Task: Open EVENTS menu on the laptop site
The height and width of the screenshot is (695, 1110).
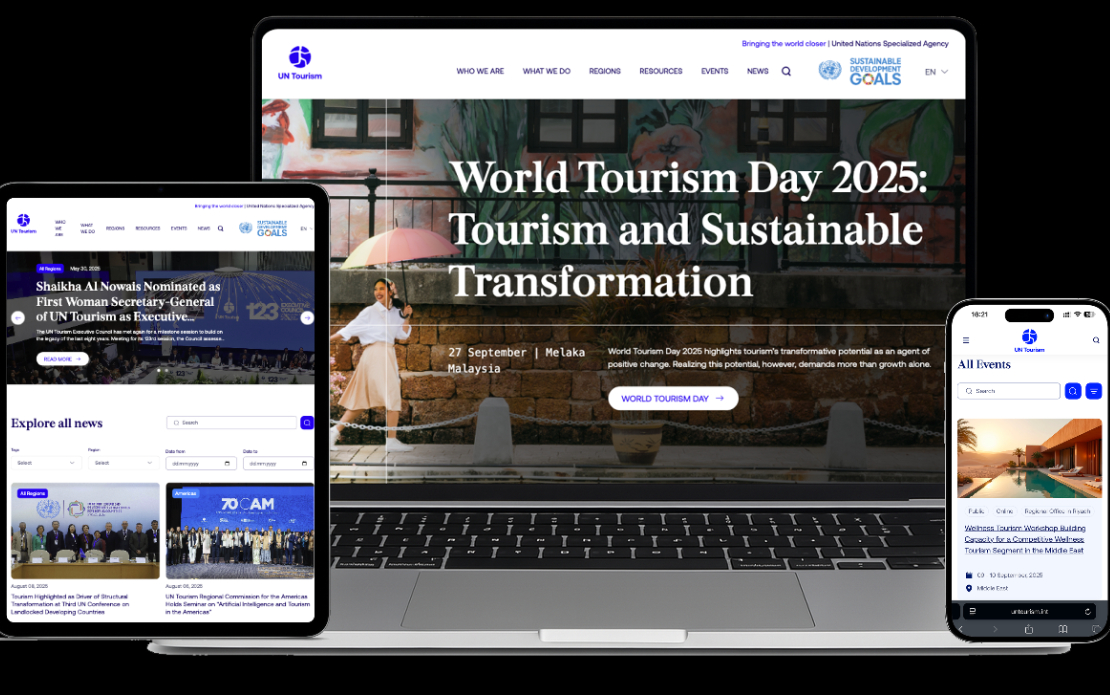Action: (x=714, y=71)
